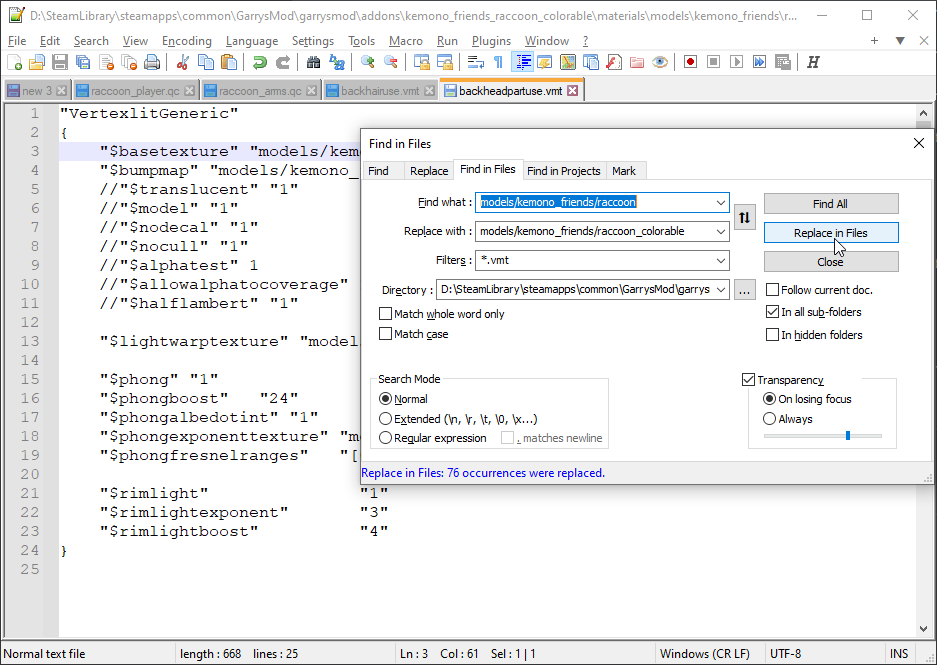Click Replace in Files button
937x665 pixels.
pyautogui.click(x=831, y=233)
